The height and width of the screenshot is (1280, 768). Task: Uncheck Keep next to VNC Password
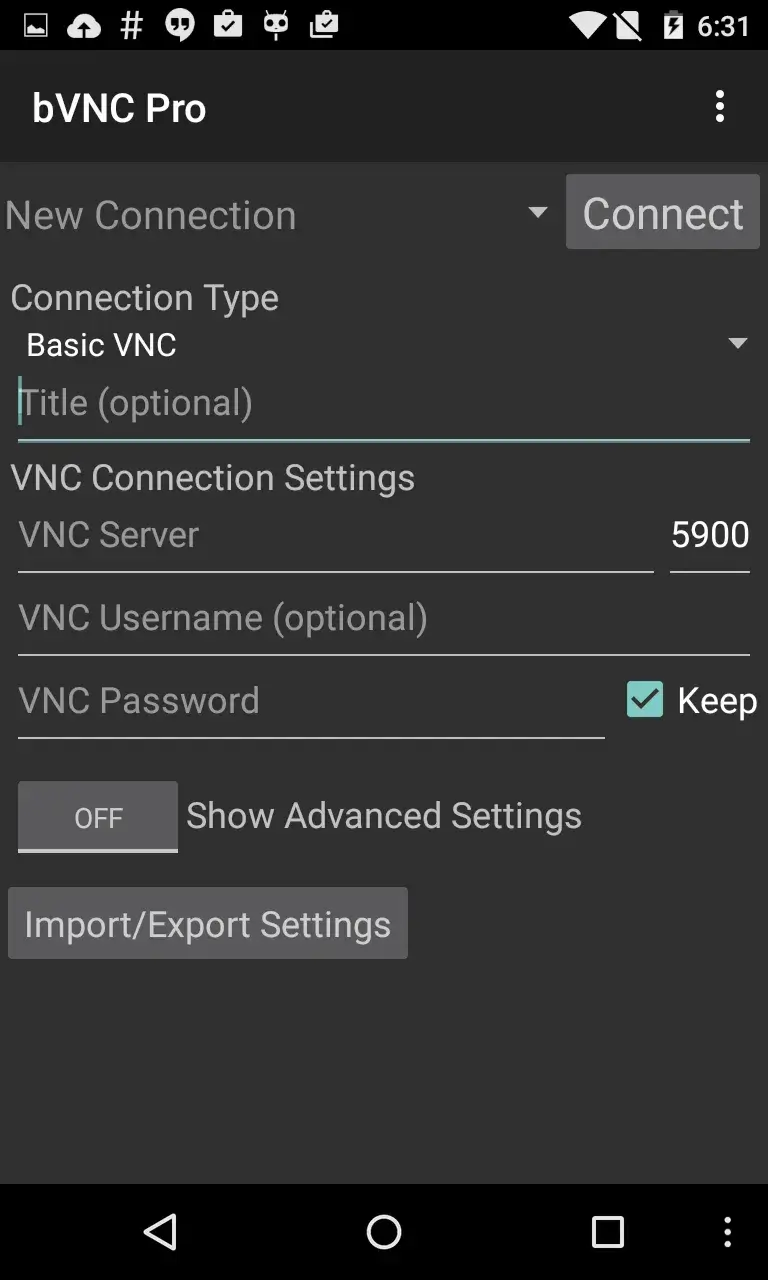(x=644, y=700)
